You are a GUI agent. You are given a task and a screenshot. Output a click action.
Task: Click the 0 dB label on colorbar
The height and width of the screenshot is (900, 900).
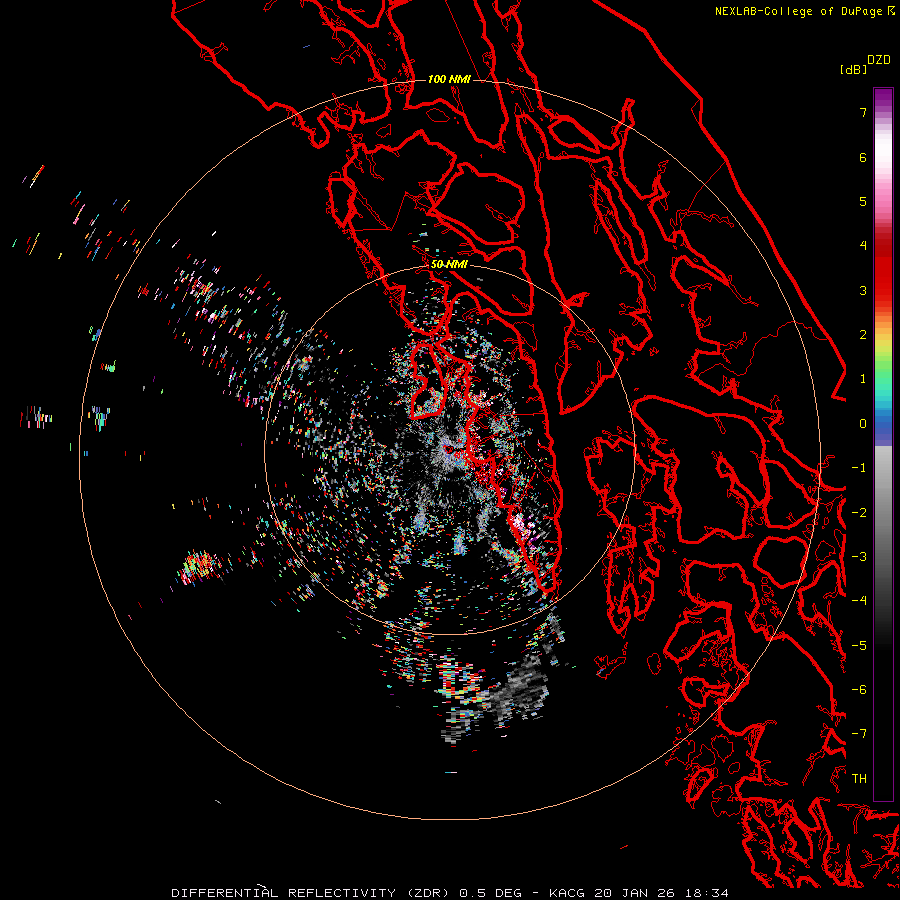(x=863, y=424)
